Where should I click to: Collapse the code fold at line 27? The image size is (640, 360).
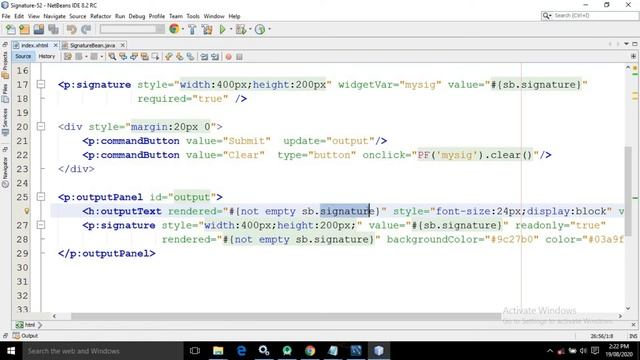click(41, 225)
